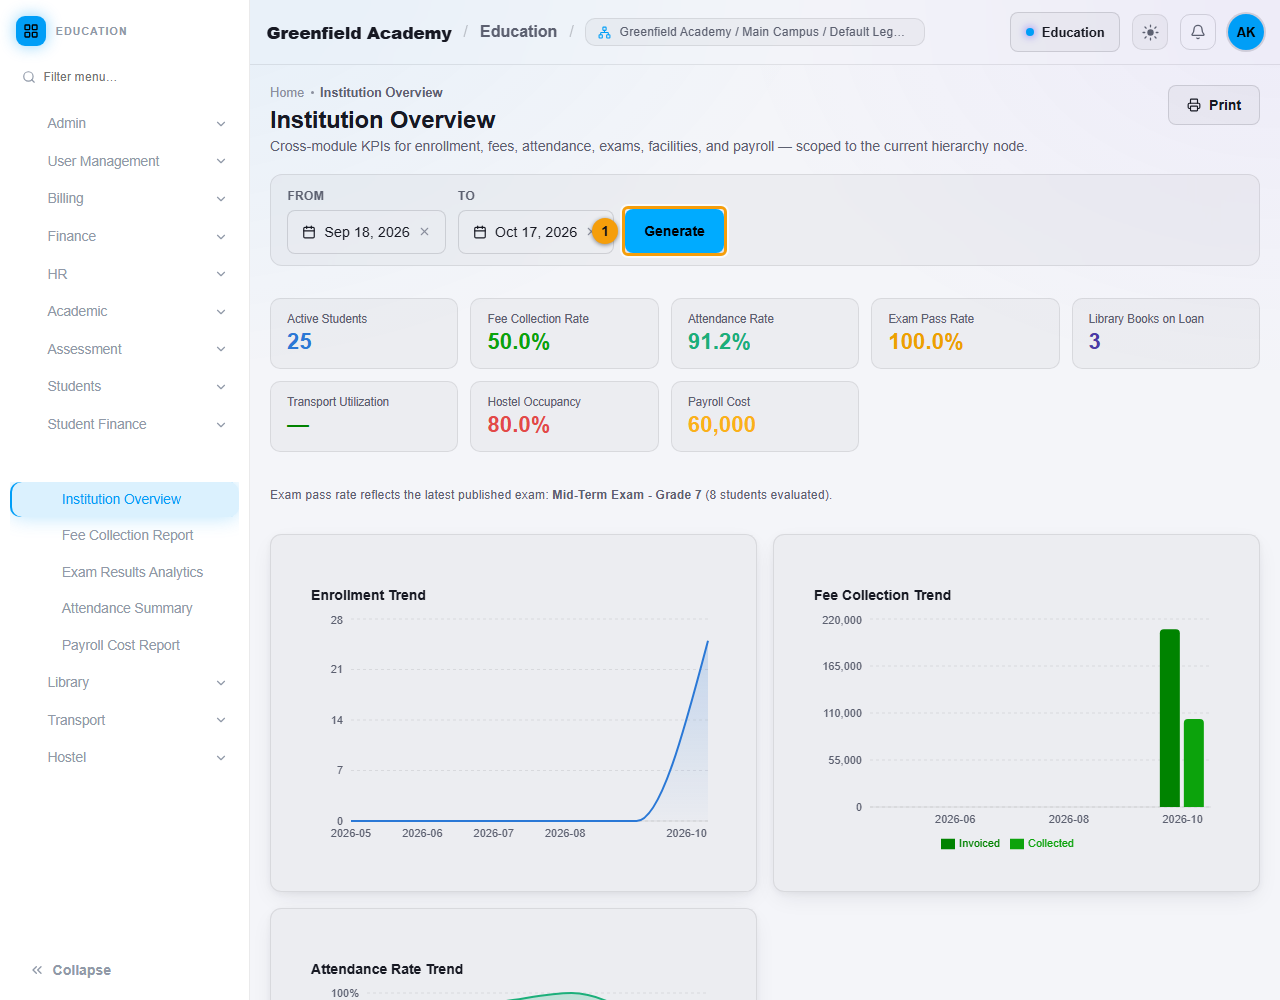Clear the Sep 18, 2026 from date

point(425,231)
